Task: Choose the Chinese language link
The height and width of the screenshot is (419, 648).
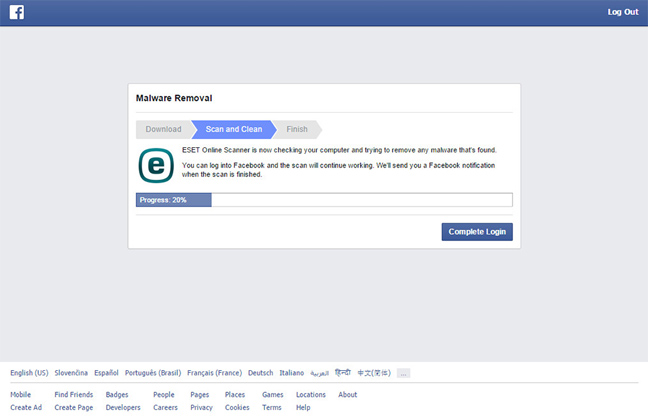Action: 374,373
